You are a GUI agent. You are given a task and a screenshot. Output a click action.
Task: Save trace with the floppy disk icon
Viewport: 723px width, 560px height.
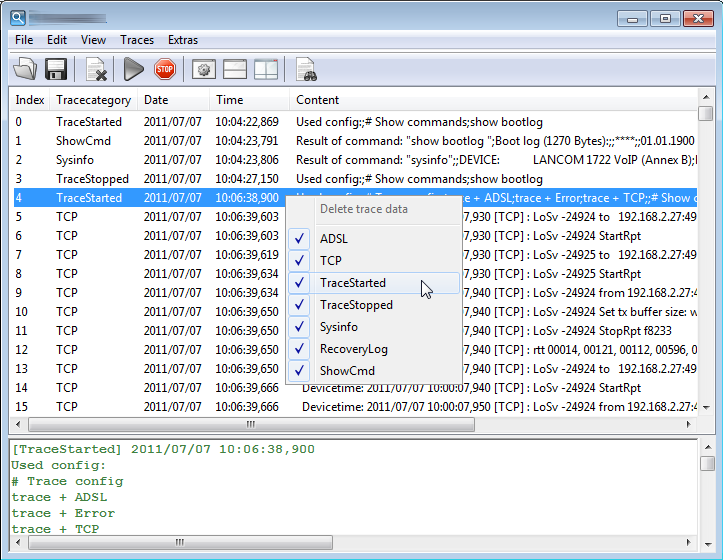tap(56, 69)
